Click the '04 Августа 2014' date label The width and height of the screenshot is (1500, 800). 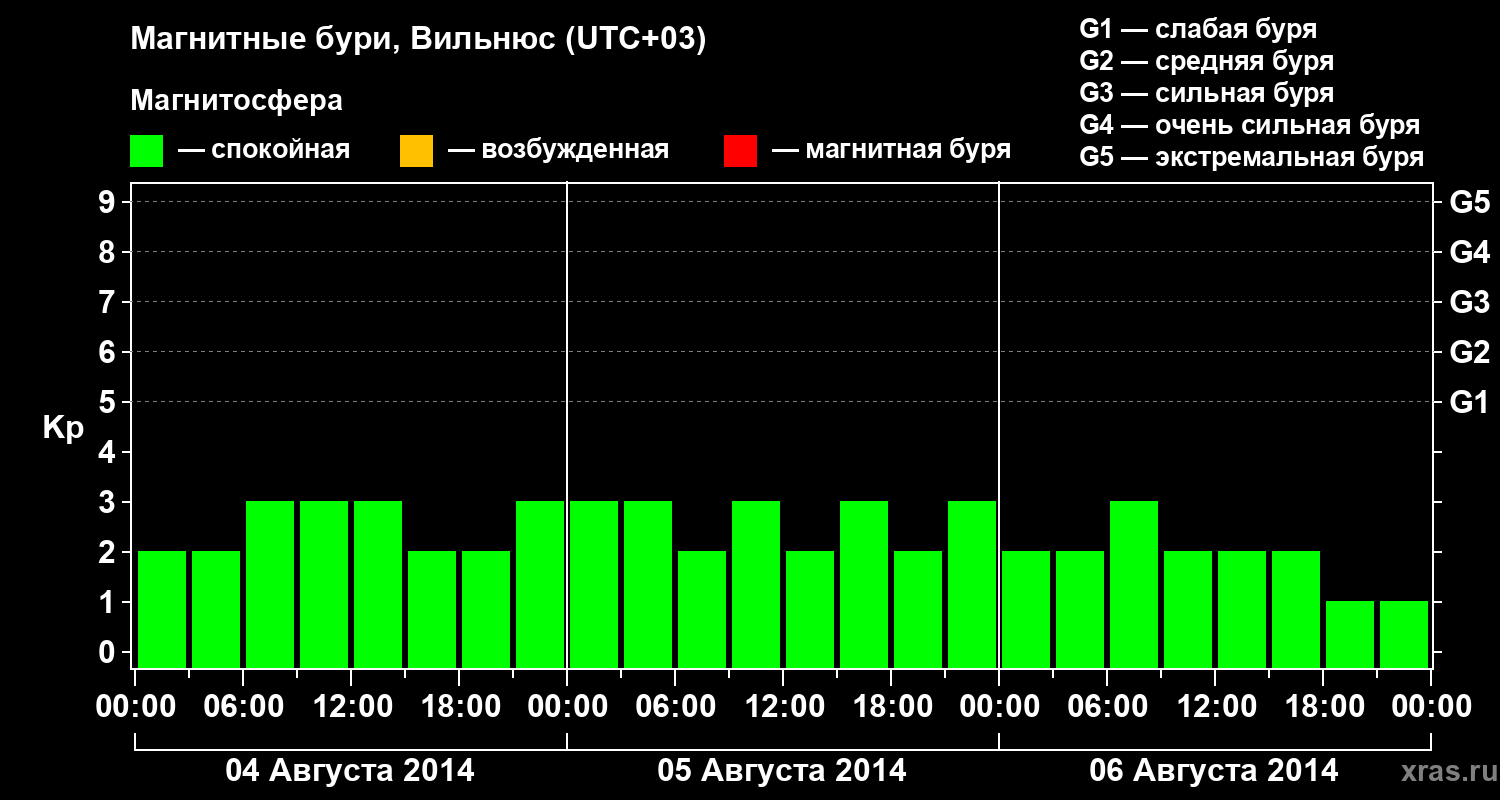click(350, 771)
